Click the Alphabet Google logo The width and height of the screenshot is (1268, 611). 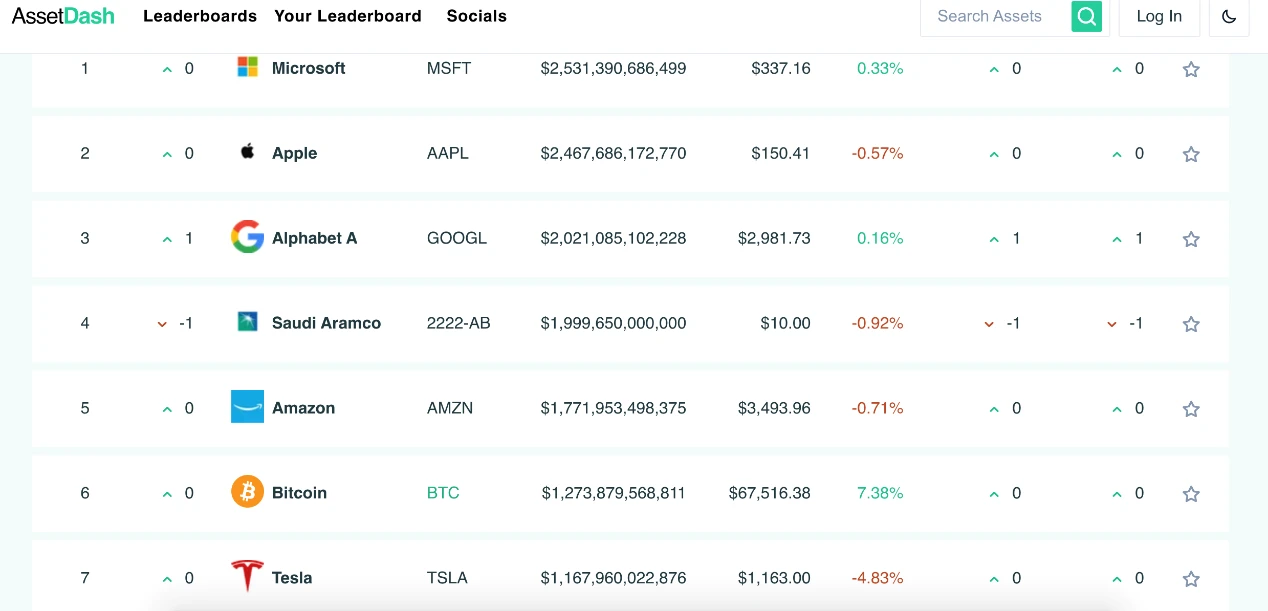(x=247, y=237)
